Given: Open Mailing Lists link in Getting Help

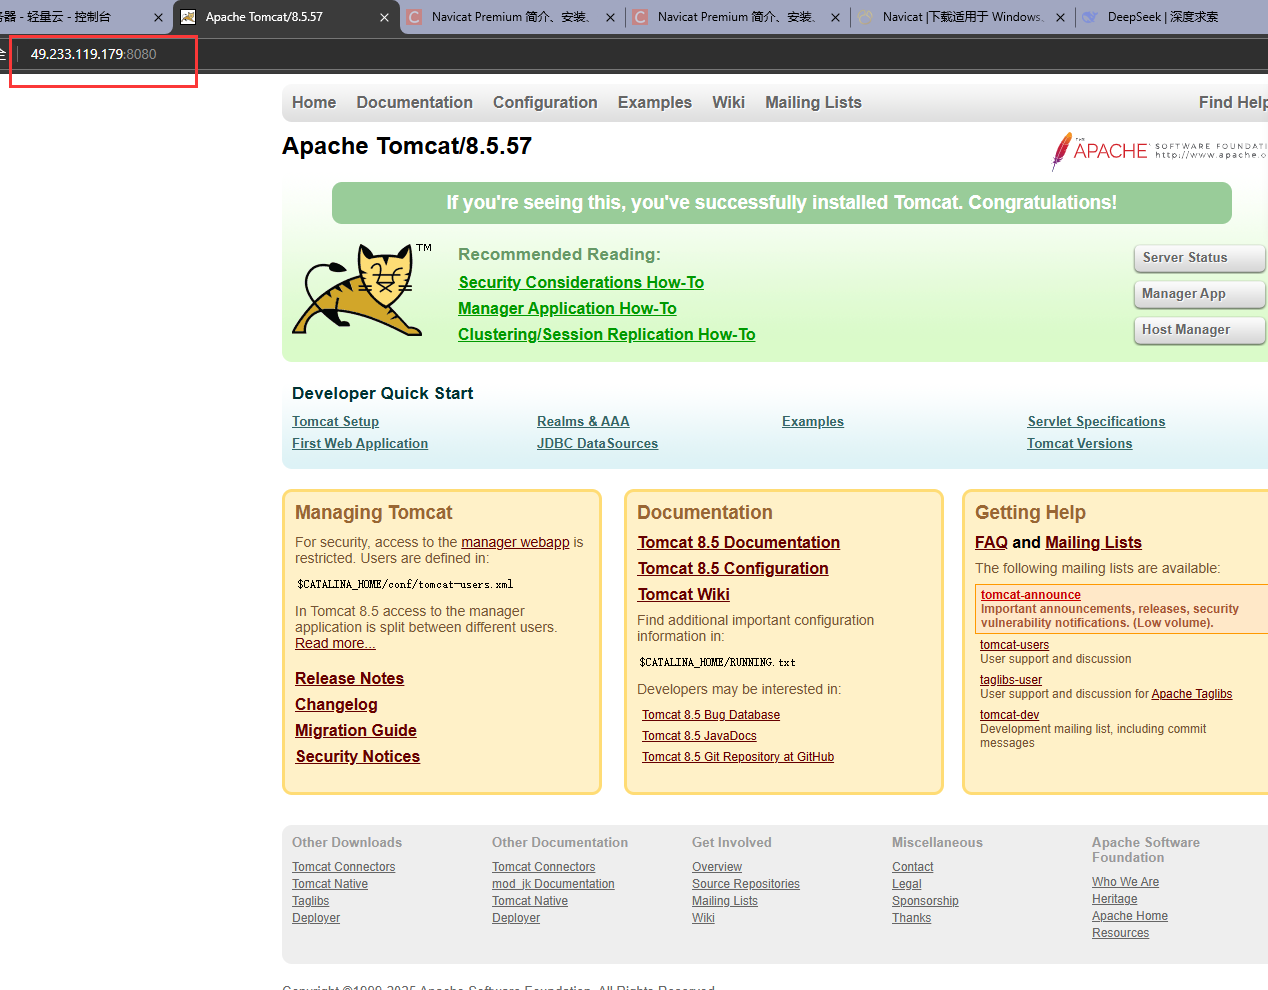Looking at the screenshot, I should pyautogui.click(x=1093, y=543).
